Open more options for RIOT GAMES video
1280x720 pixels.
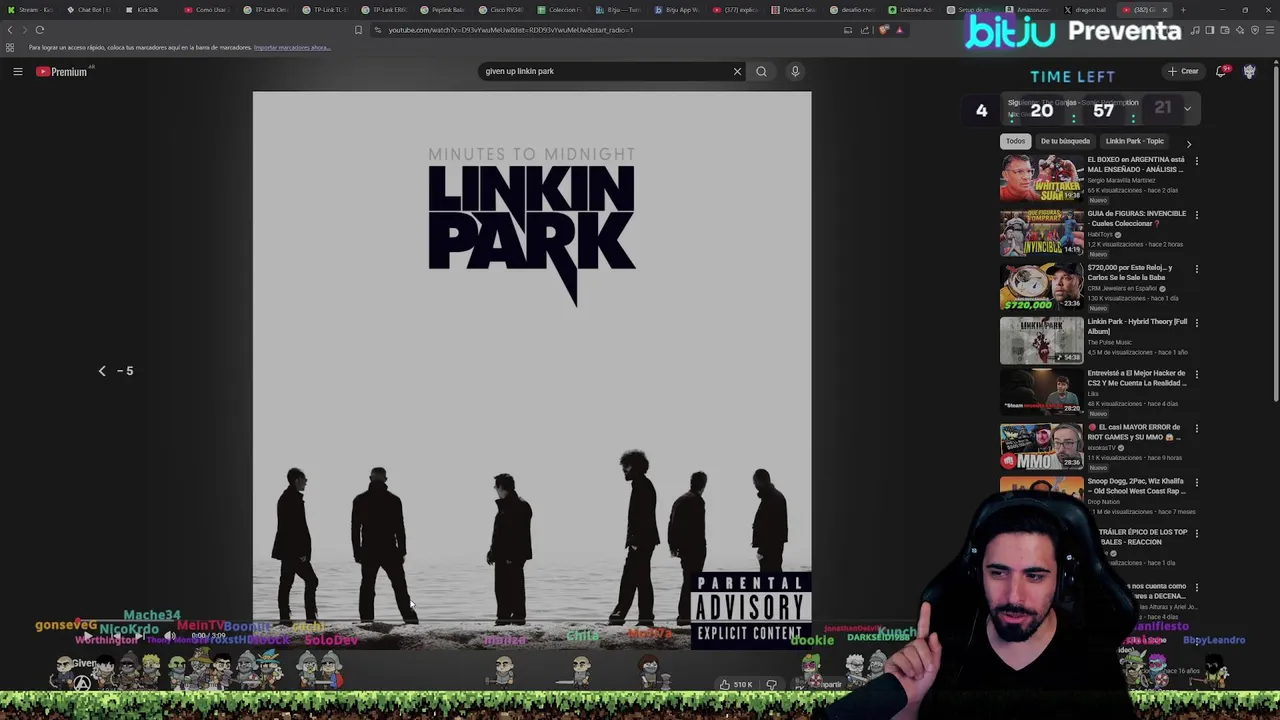click(1196, 428)
